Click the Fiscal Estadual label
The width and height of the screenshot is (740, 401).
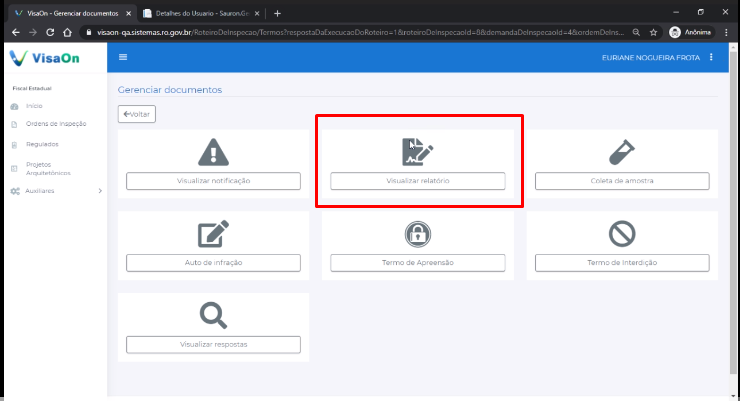tap(32, 88)
